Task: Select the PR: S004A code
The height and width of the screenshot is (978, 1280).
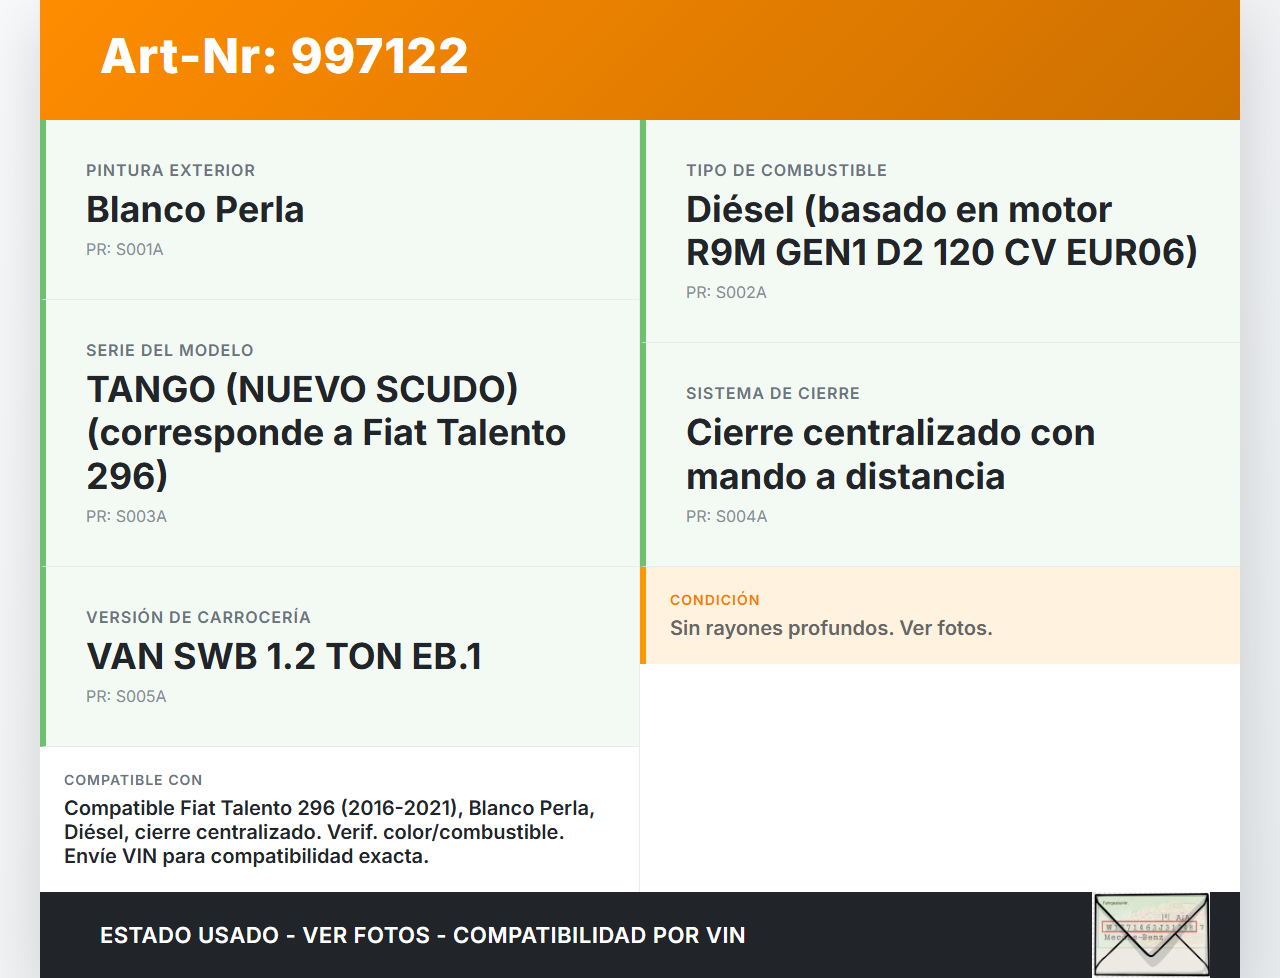Action: tap(727, 517)
